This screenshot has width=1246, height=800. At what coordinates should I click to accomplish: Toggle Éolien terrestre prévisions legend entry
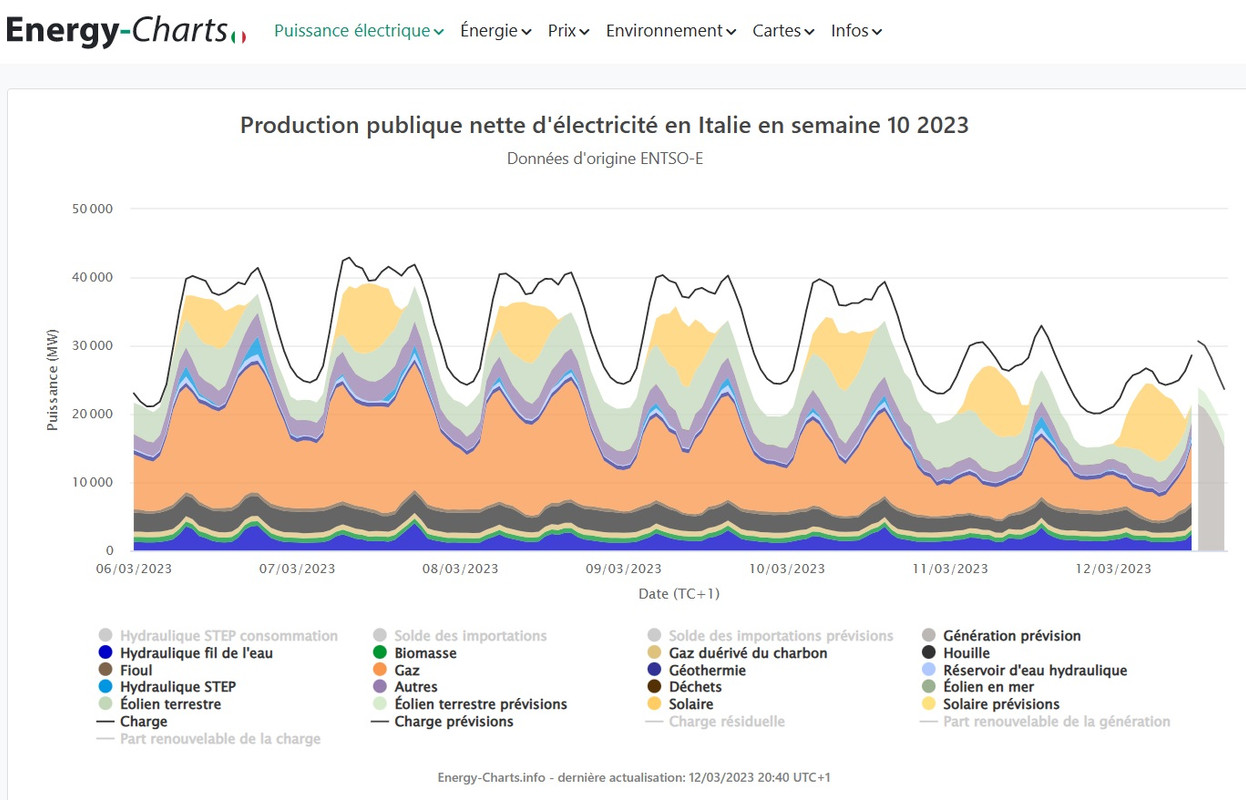[469, 704]
